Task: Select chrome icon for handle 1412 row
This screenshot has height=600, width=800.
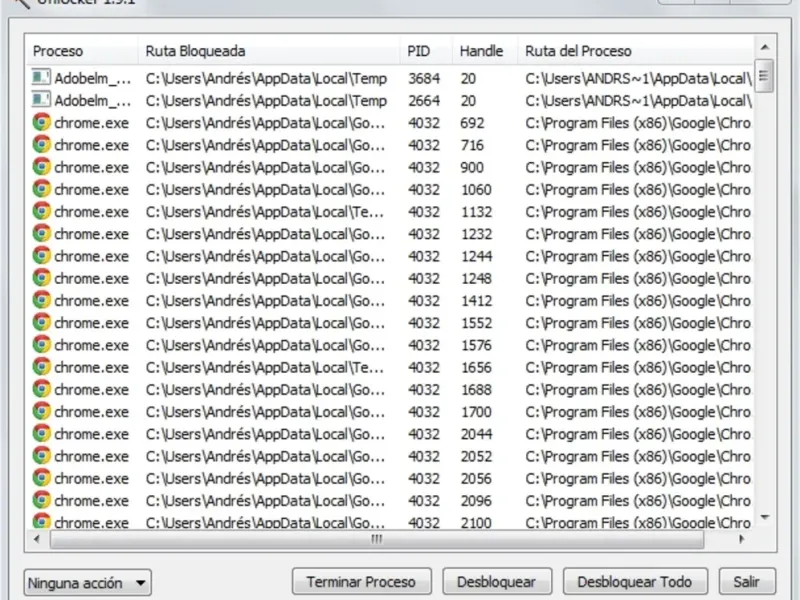Action: [42, 300]
